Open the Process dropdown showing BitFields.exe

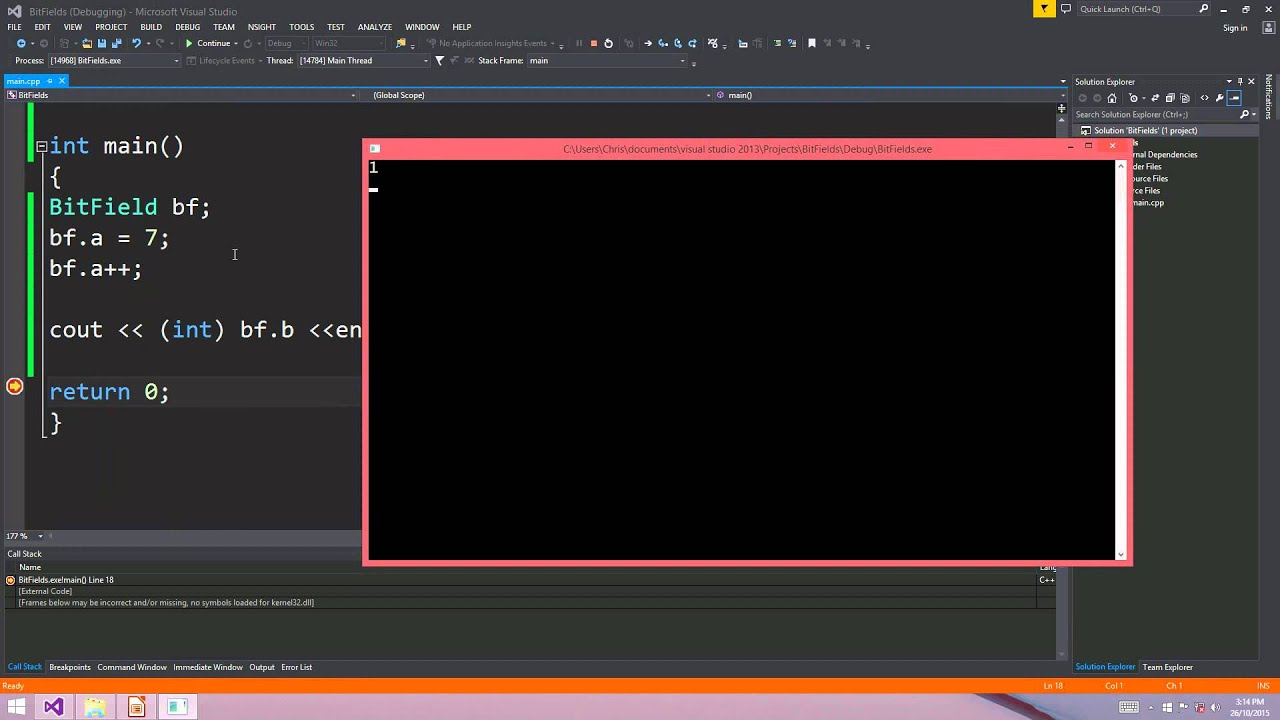(114, 61)
